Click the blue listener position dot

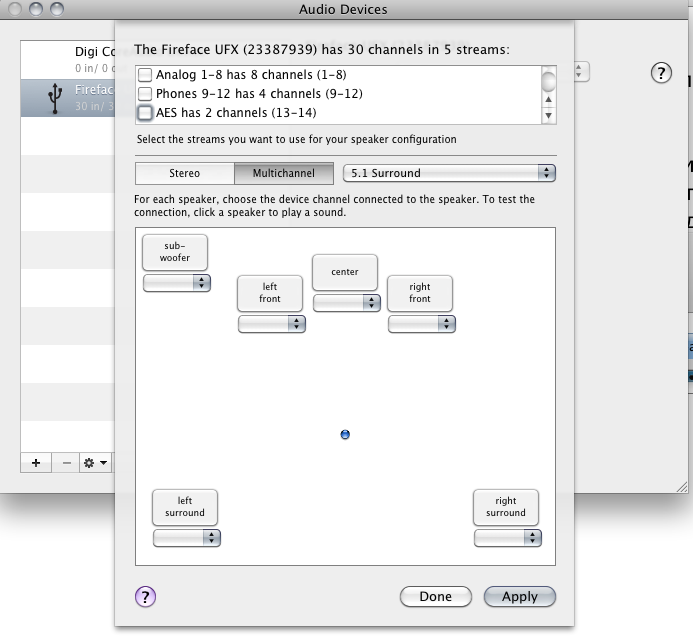point(345,435)
